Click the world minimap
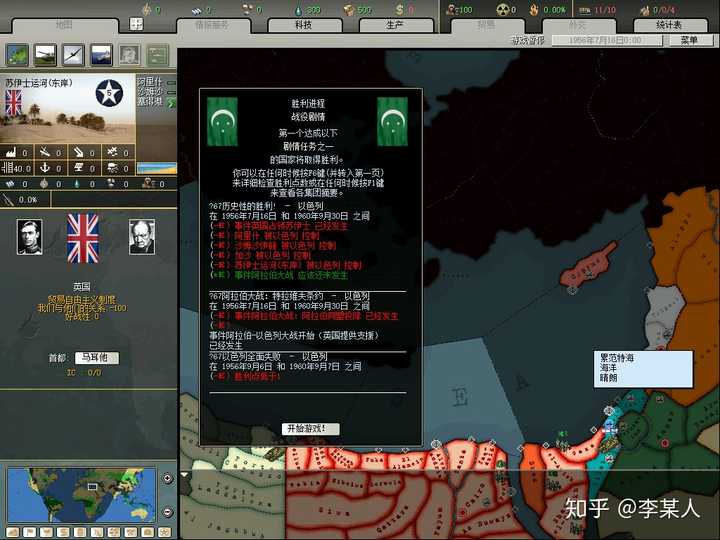The image size is (720, 540). coord(82,495)
